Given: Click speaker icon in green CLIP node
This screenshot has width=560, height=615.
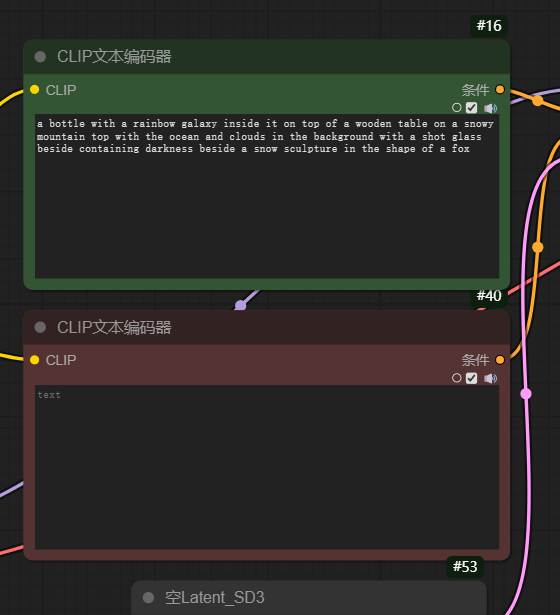Looking at the screenshot, I should pos(490,108).
